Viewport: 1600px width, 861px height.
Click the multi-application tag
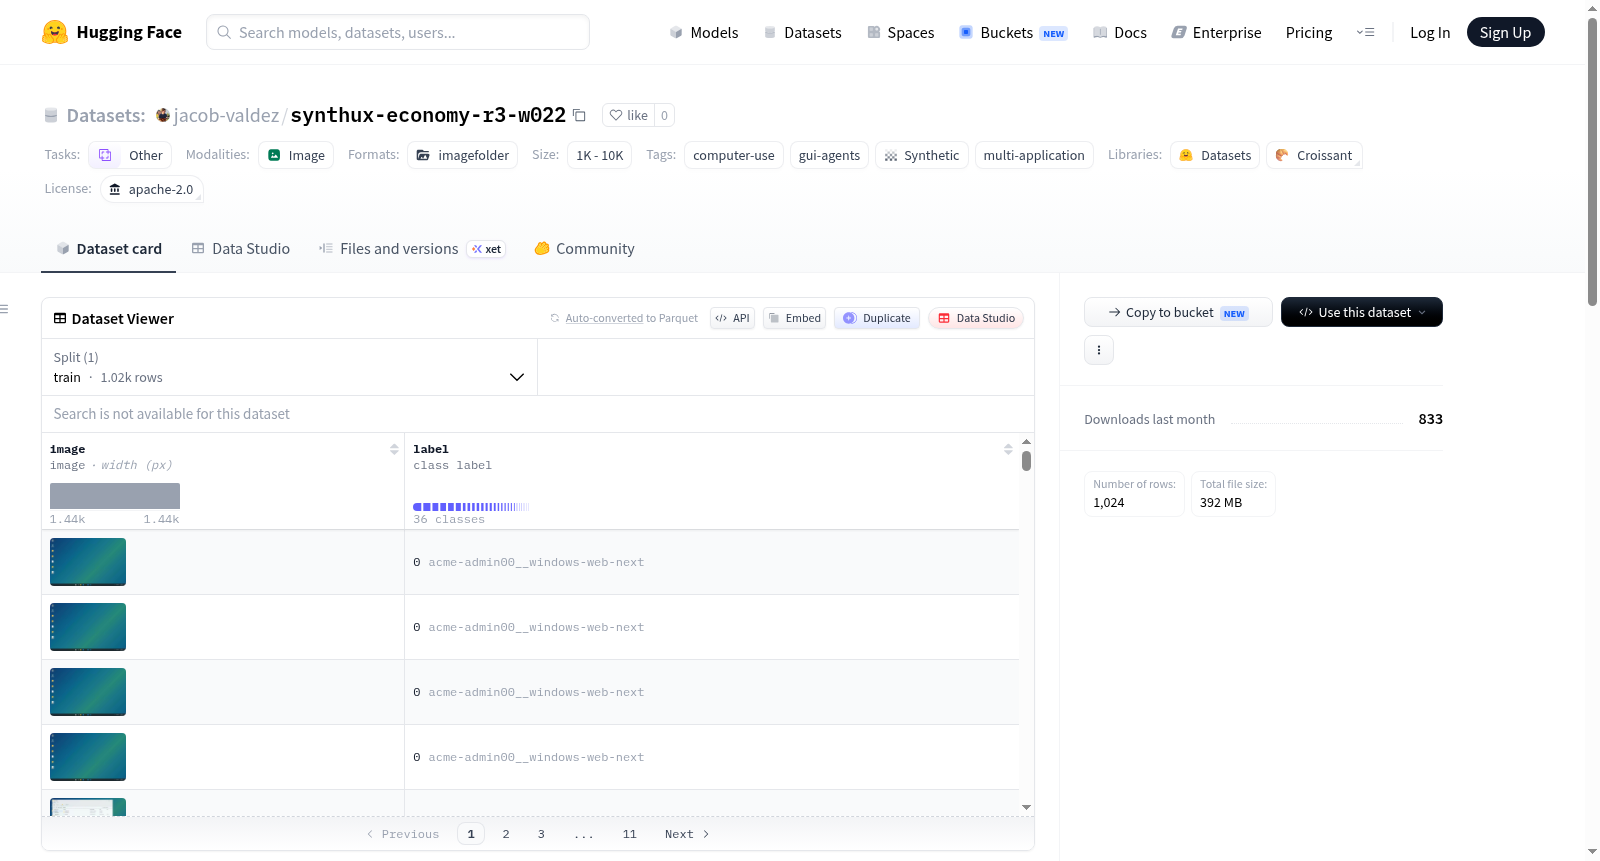[1034, 155]
